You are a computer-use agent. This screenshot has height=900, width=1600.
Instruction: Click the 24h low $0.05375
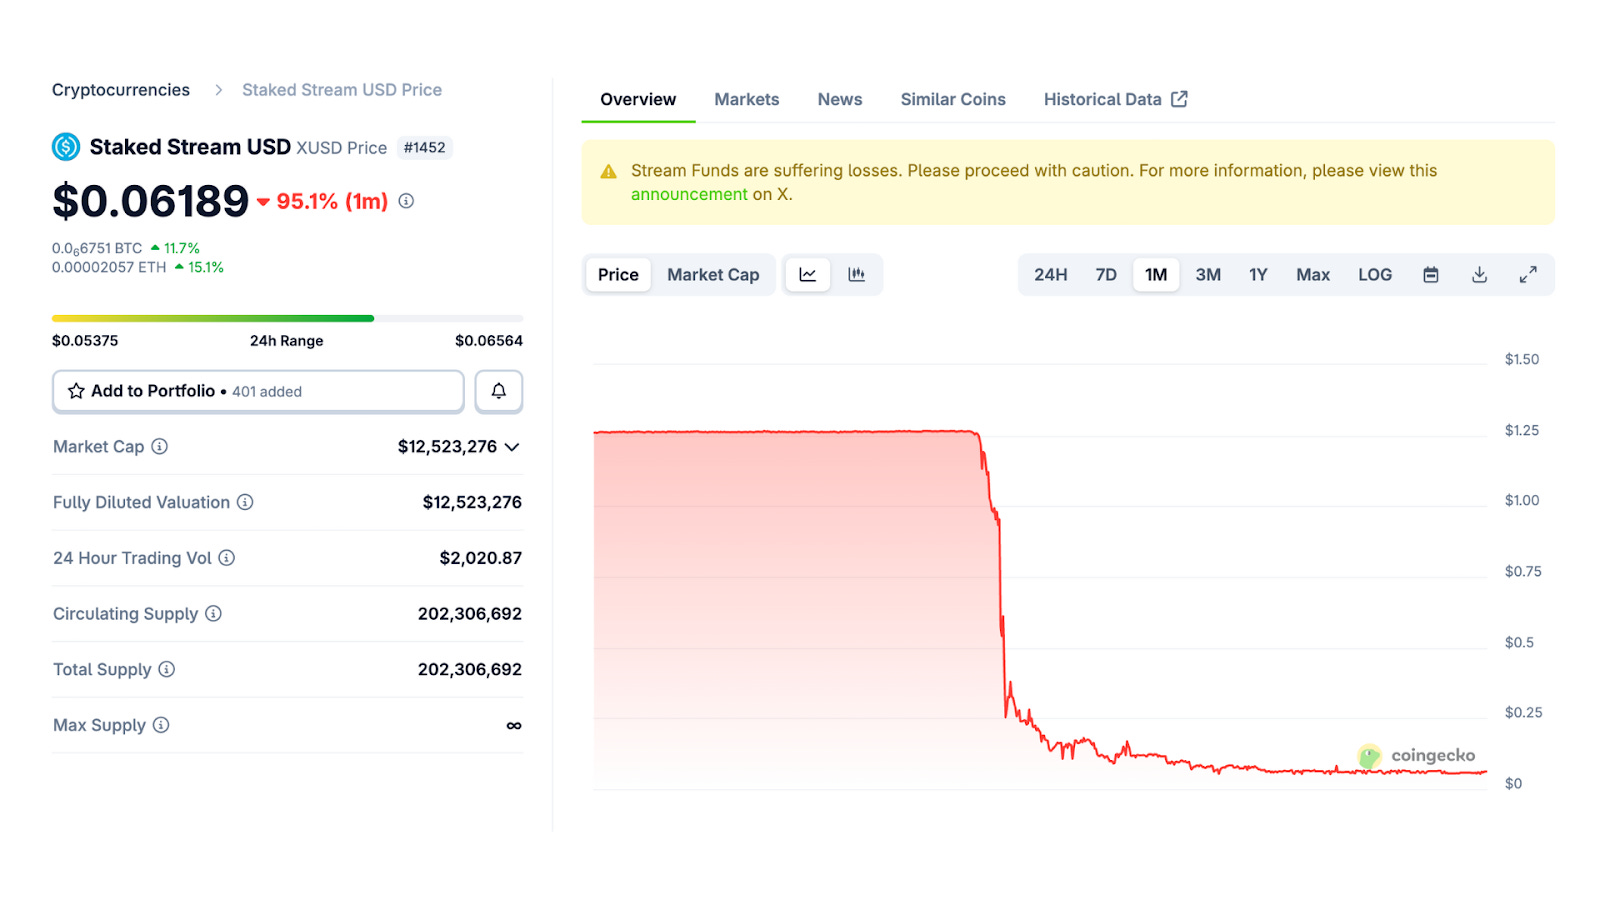(85, 341)
